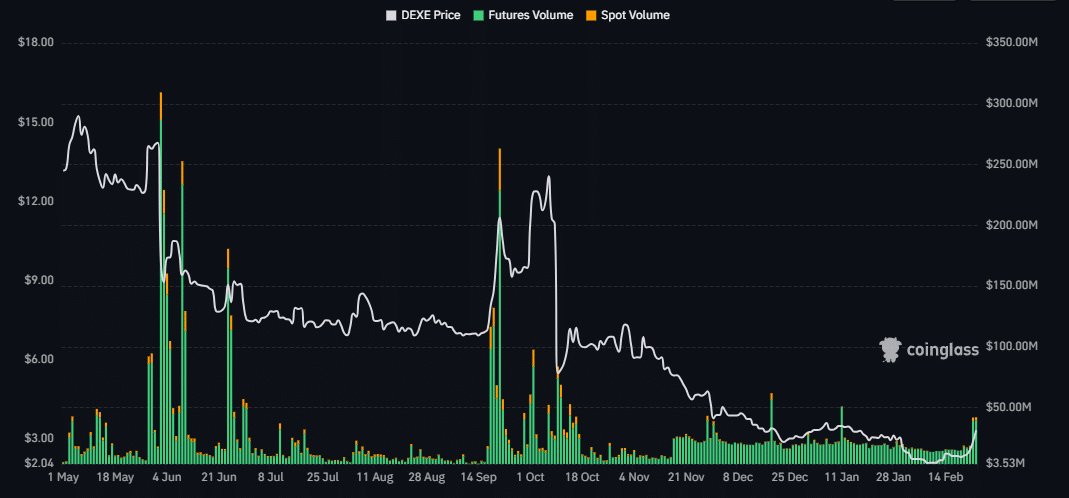The image size is (1069, 498).
Task: Click the orange Spot Volume legend swatch
Action: click(592, 15)
